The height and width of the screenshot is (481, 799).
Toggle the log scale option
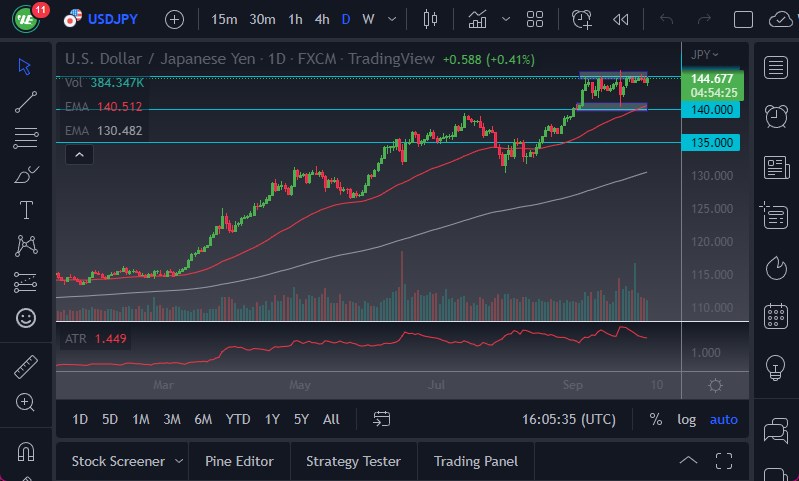tap(686, 419)
